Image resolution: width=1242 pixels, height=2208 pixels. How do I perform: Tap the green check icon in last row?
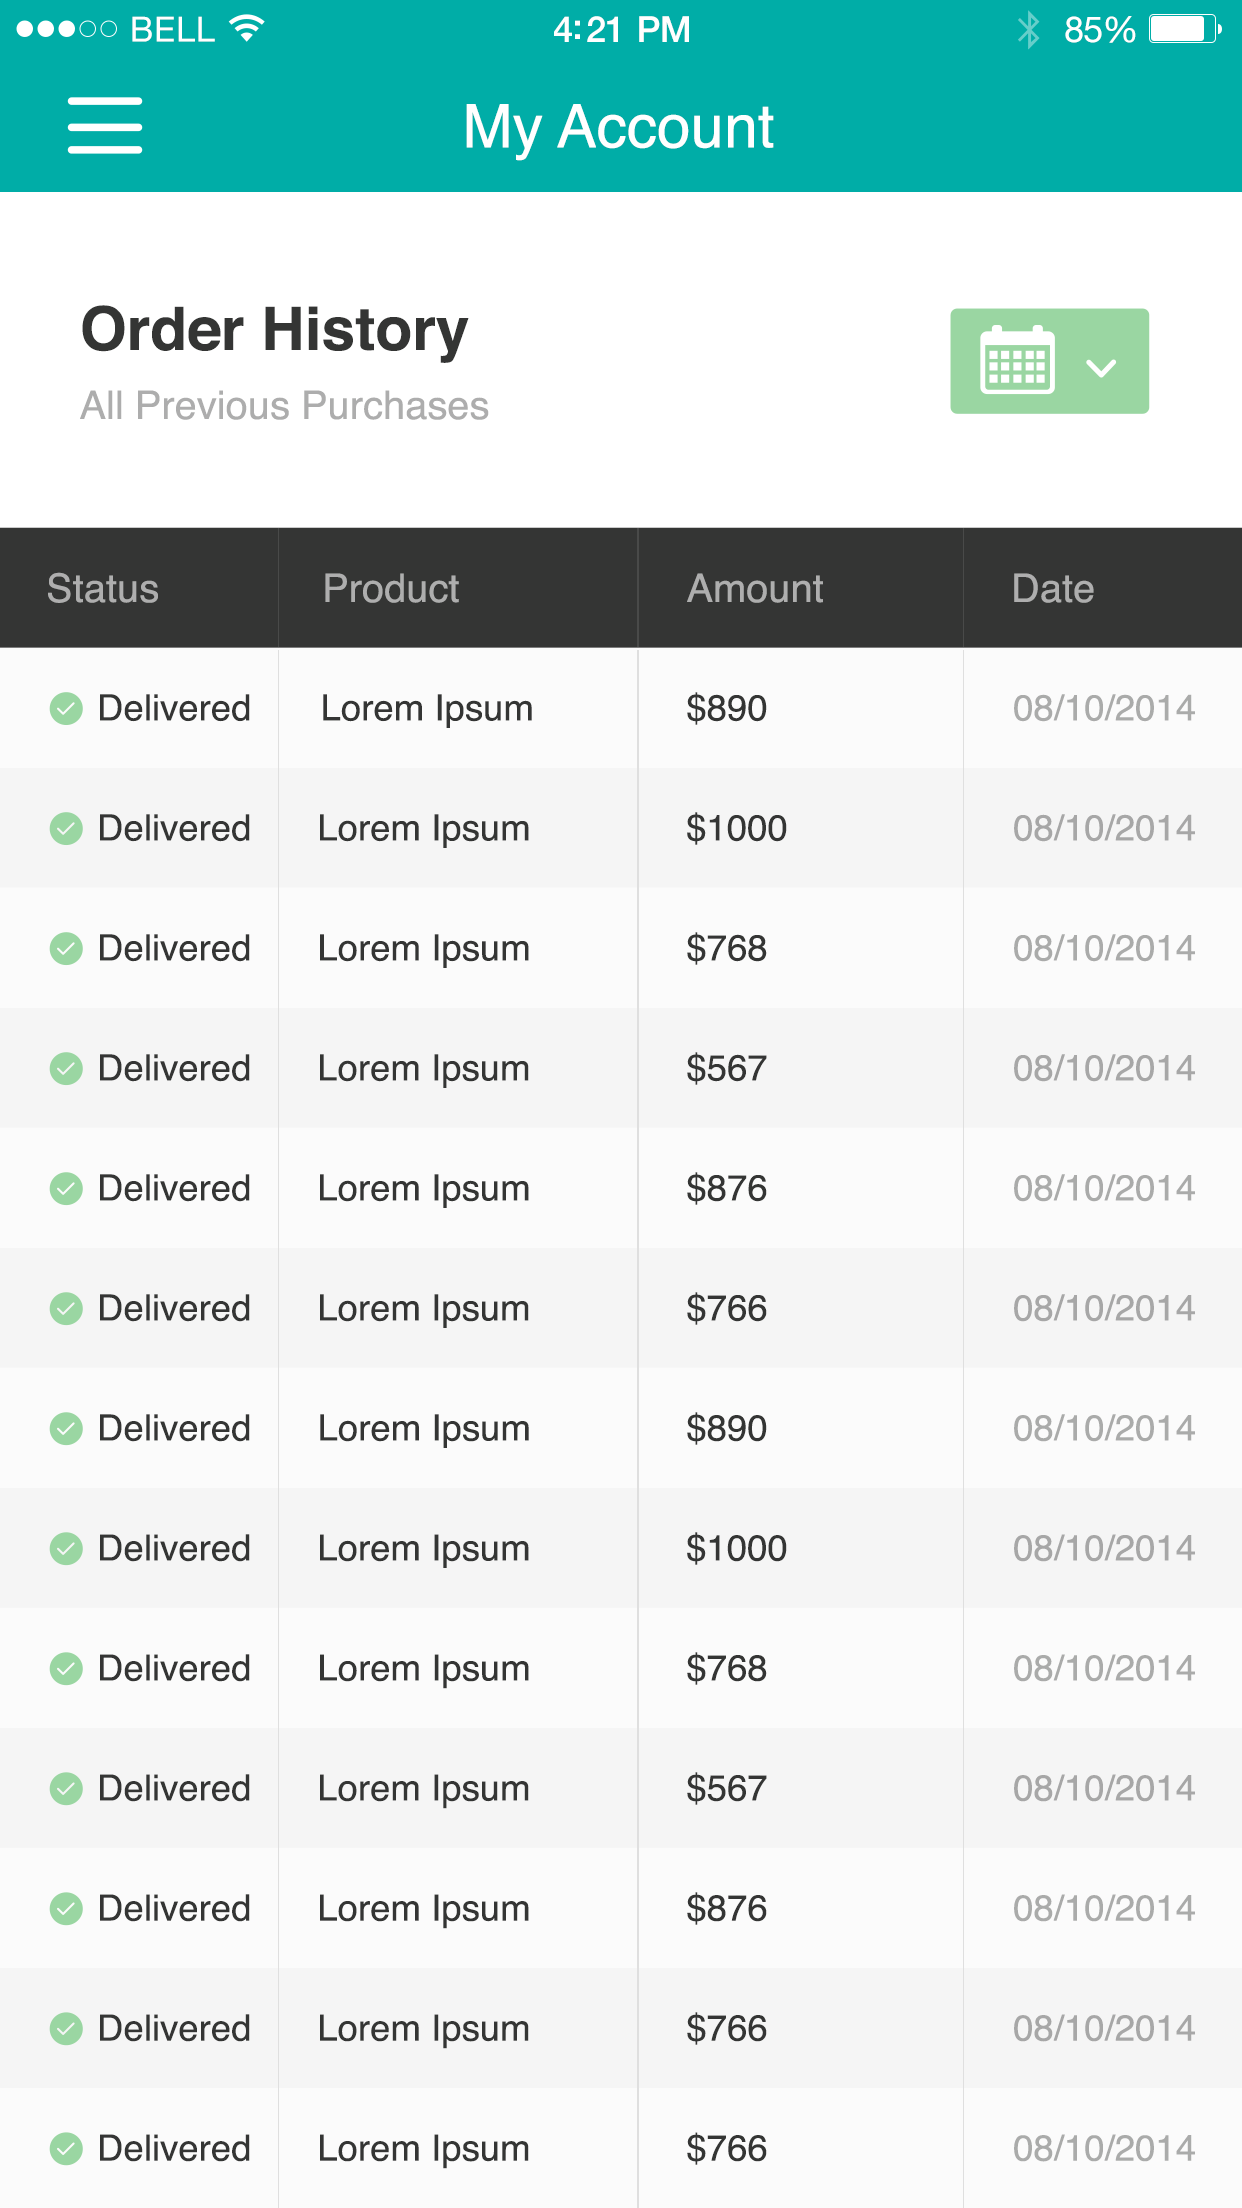(x=66, y=2148)
